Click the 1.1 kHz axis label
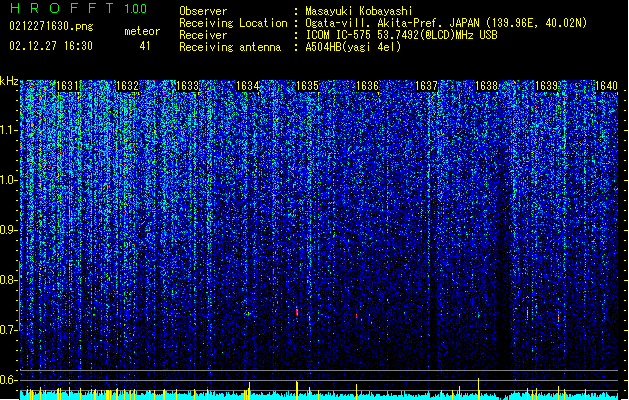 coord(9,130)
